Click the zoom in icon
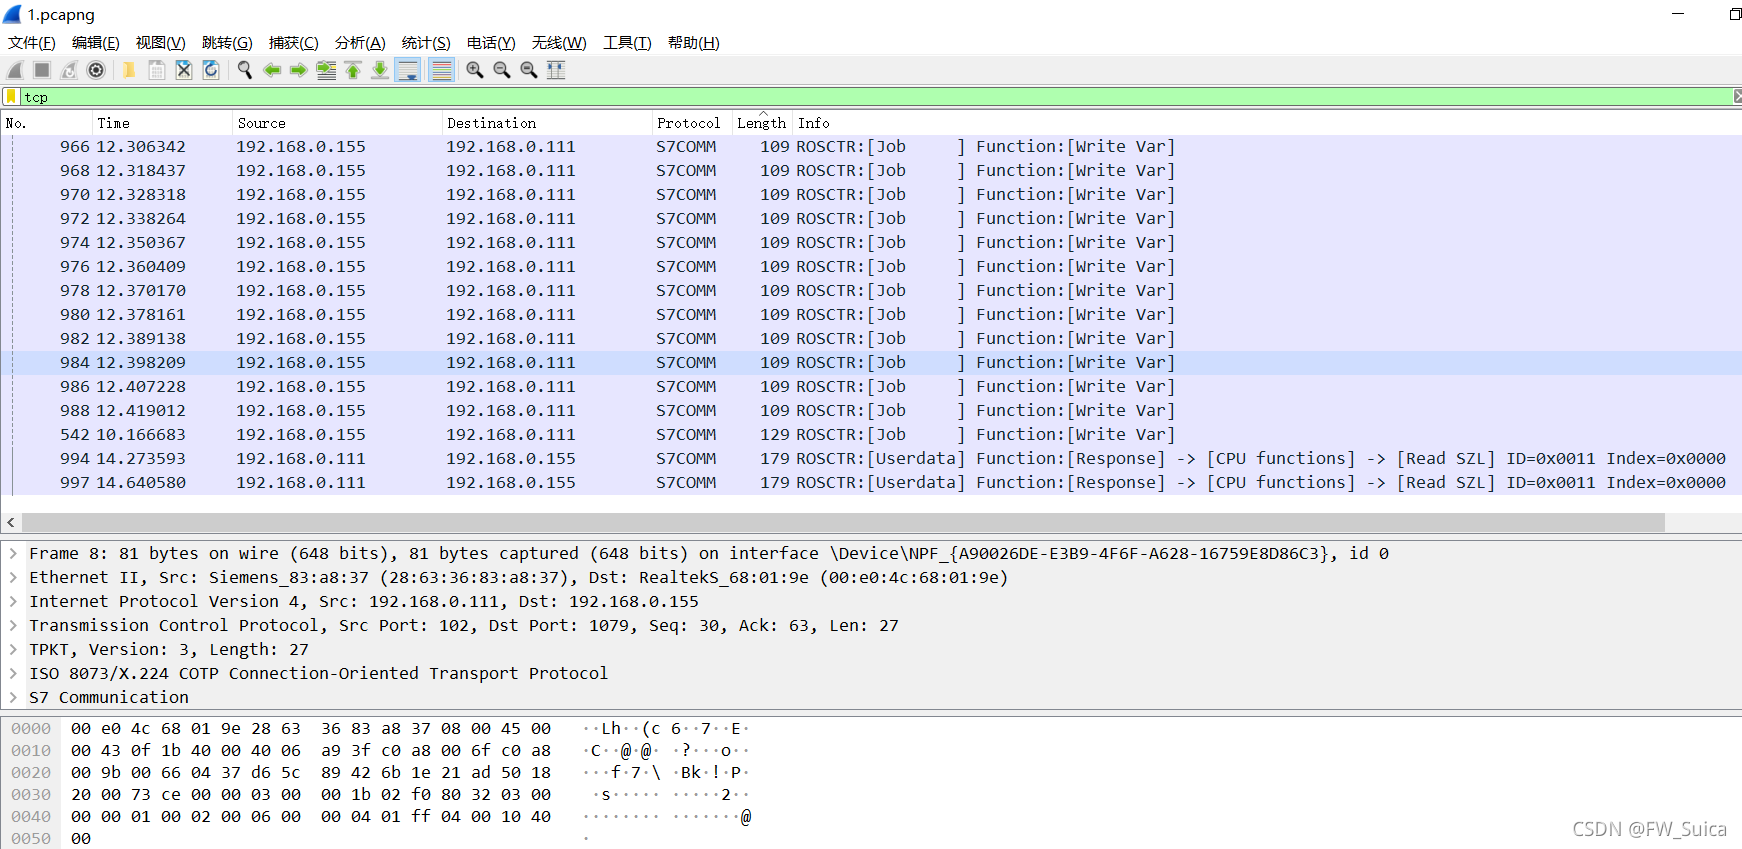The width and height of the screenshot is (1742, 849). 475,70
